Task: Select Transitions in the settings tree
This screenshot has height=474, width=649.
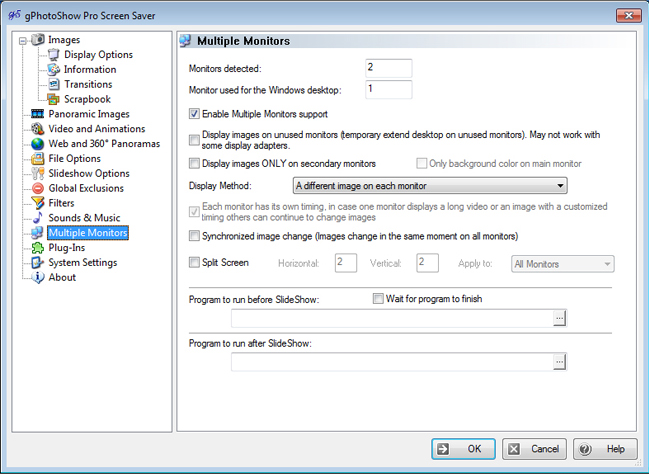Action: click(88, 84)
